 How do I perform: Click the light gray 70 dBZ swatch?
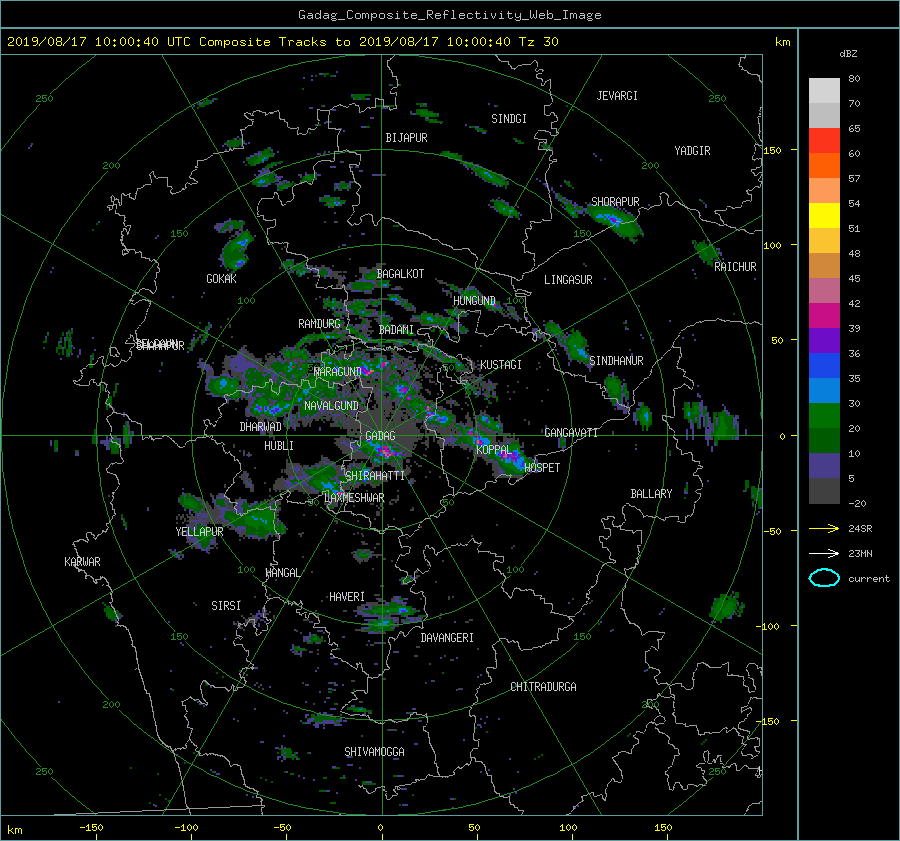(x=824, y=91)
